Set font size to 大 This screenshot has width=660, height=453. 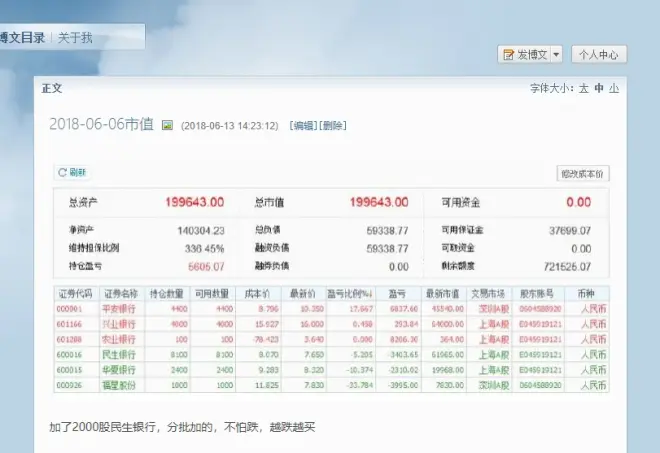coord(584,88)
